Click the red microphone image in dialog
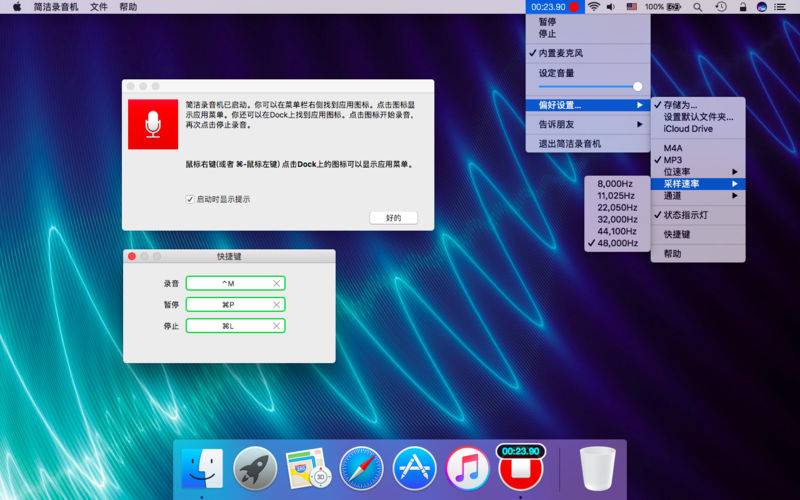800x500 pixels. [153, 124]
